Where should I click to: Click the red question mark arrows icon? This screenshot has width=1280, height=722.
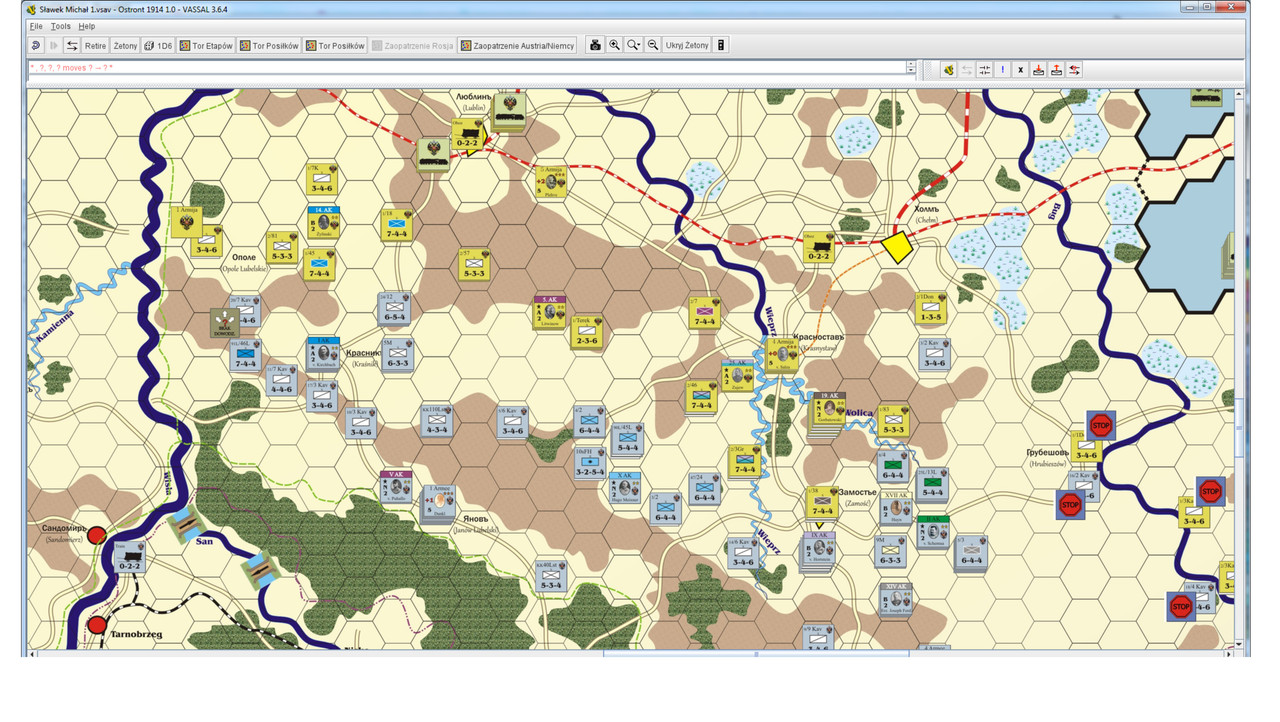click(1074, 70)
